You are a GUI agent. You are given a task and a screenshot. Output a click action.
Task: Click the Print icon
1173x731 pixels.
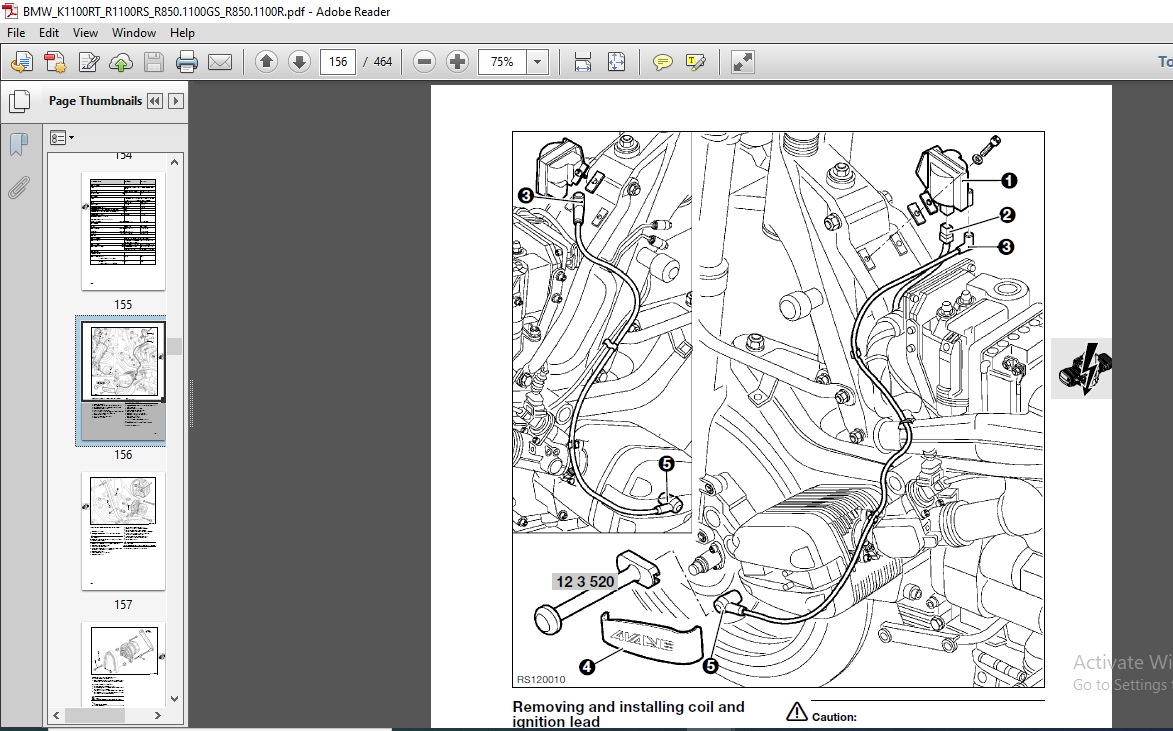[187, 62]
